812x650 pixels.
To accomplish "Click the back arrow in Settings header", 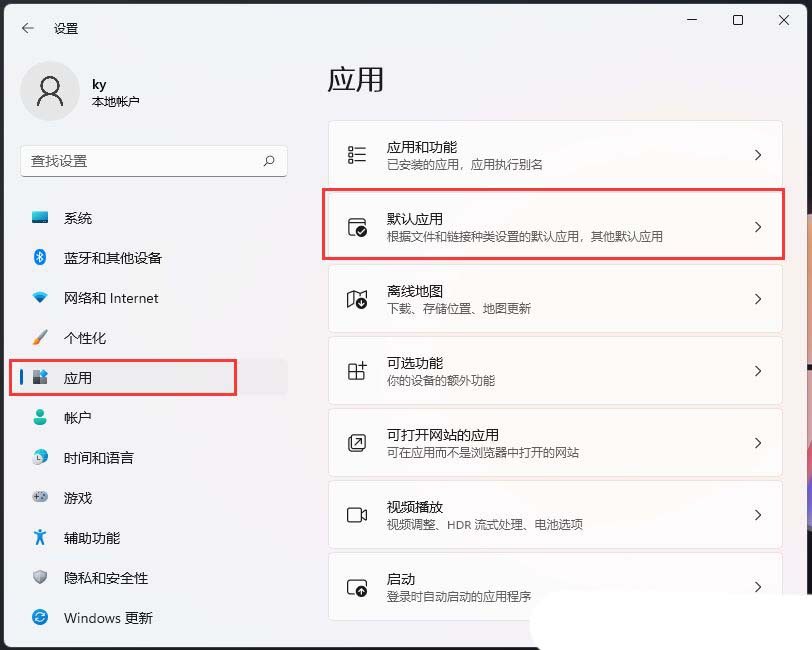I will (27, 28).
